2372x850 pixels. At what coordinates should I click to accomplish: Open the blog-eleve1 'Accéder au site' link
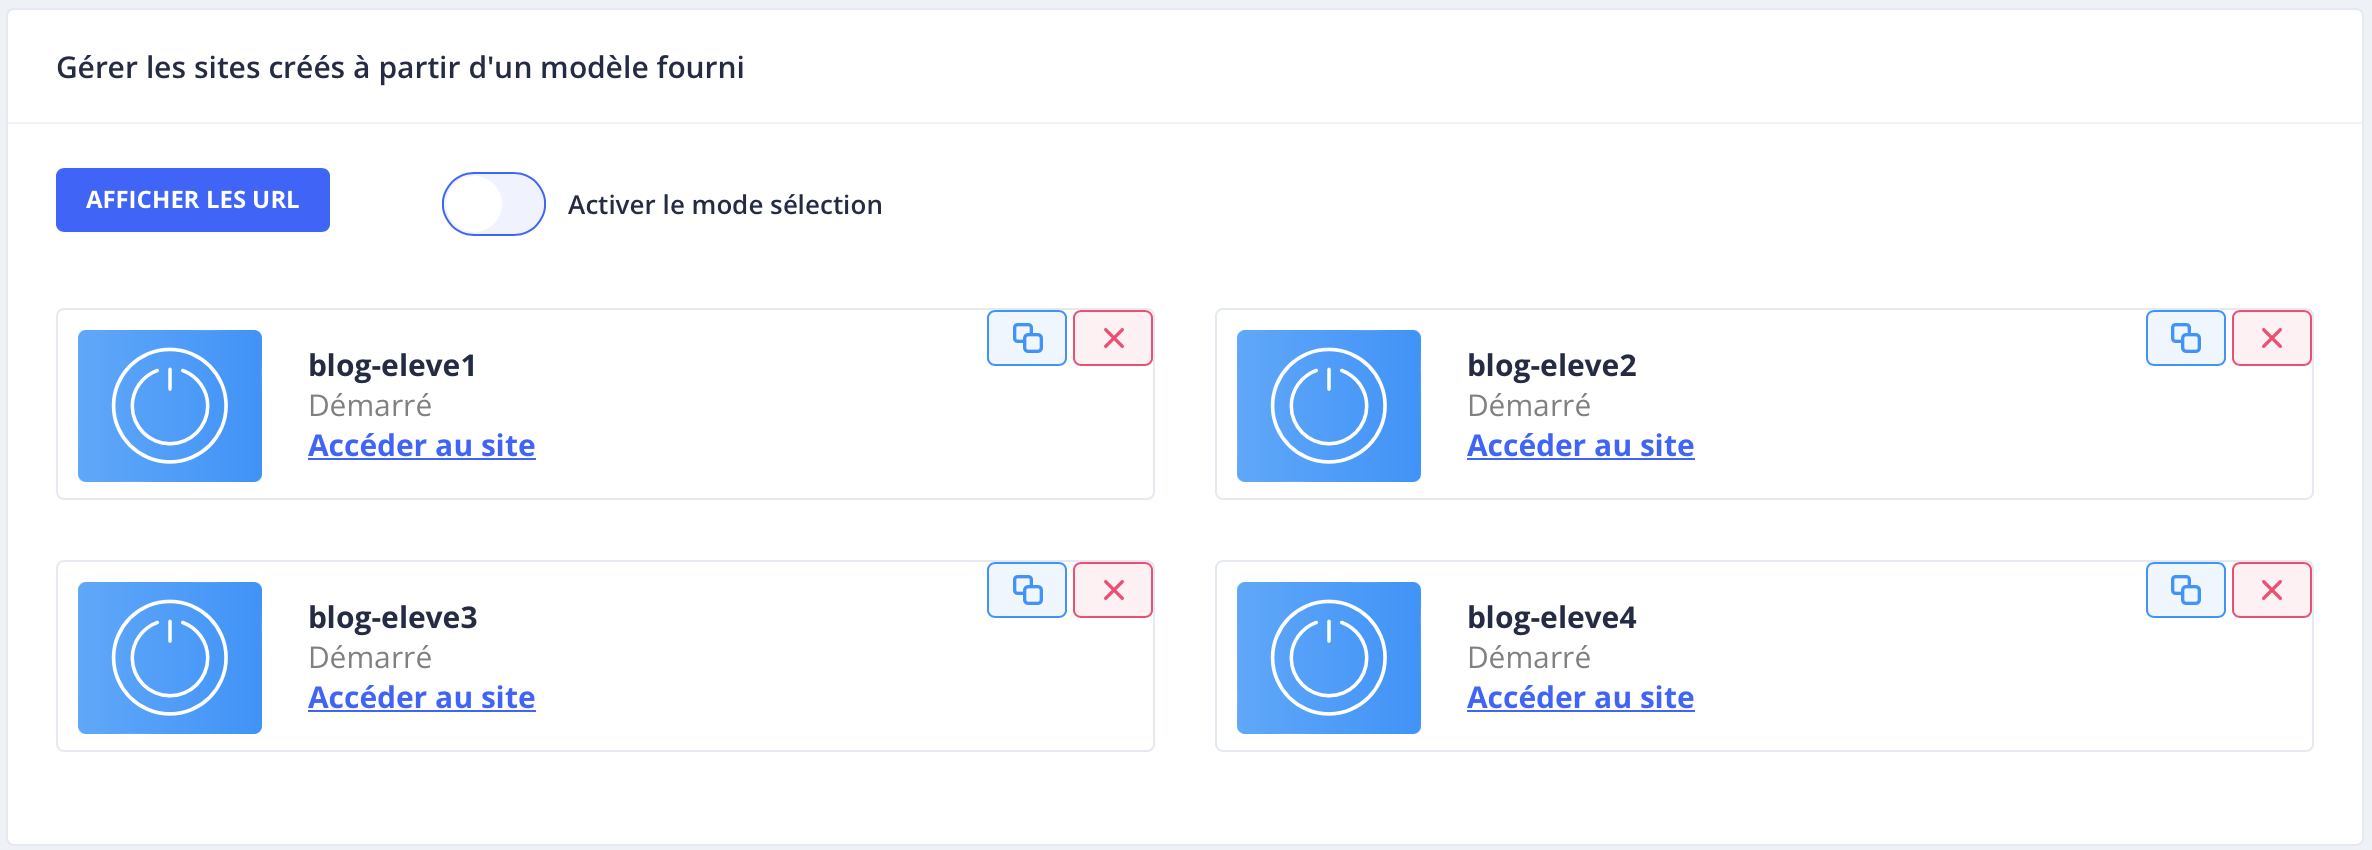(x=421, y=445)
